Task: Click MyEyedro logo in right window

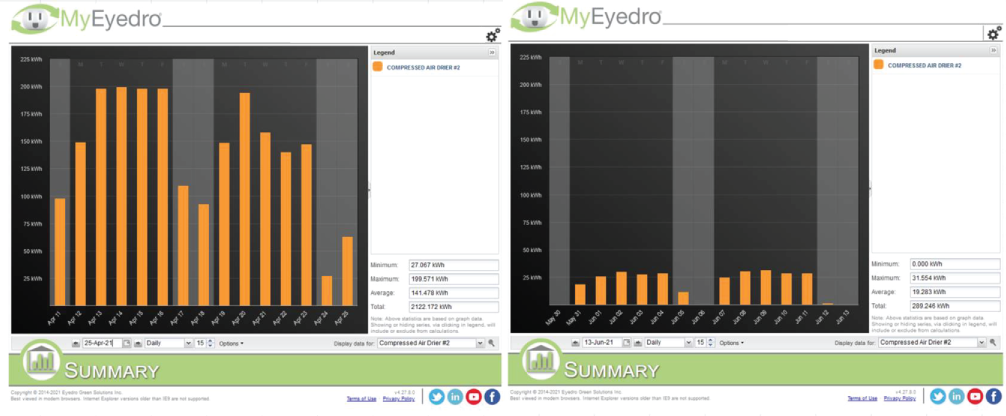Action: pyautogui.click(x=585, y=16)
